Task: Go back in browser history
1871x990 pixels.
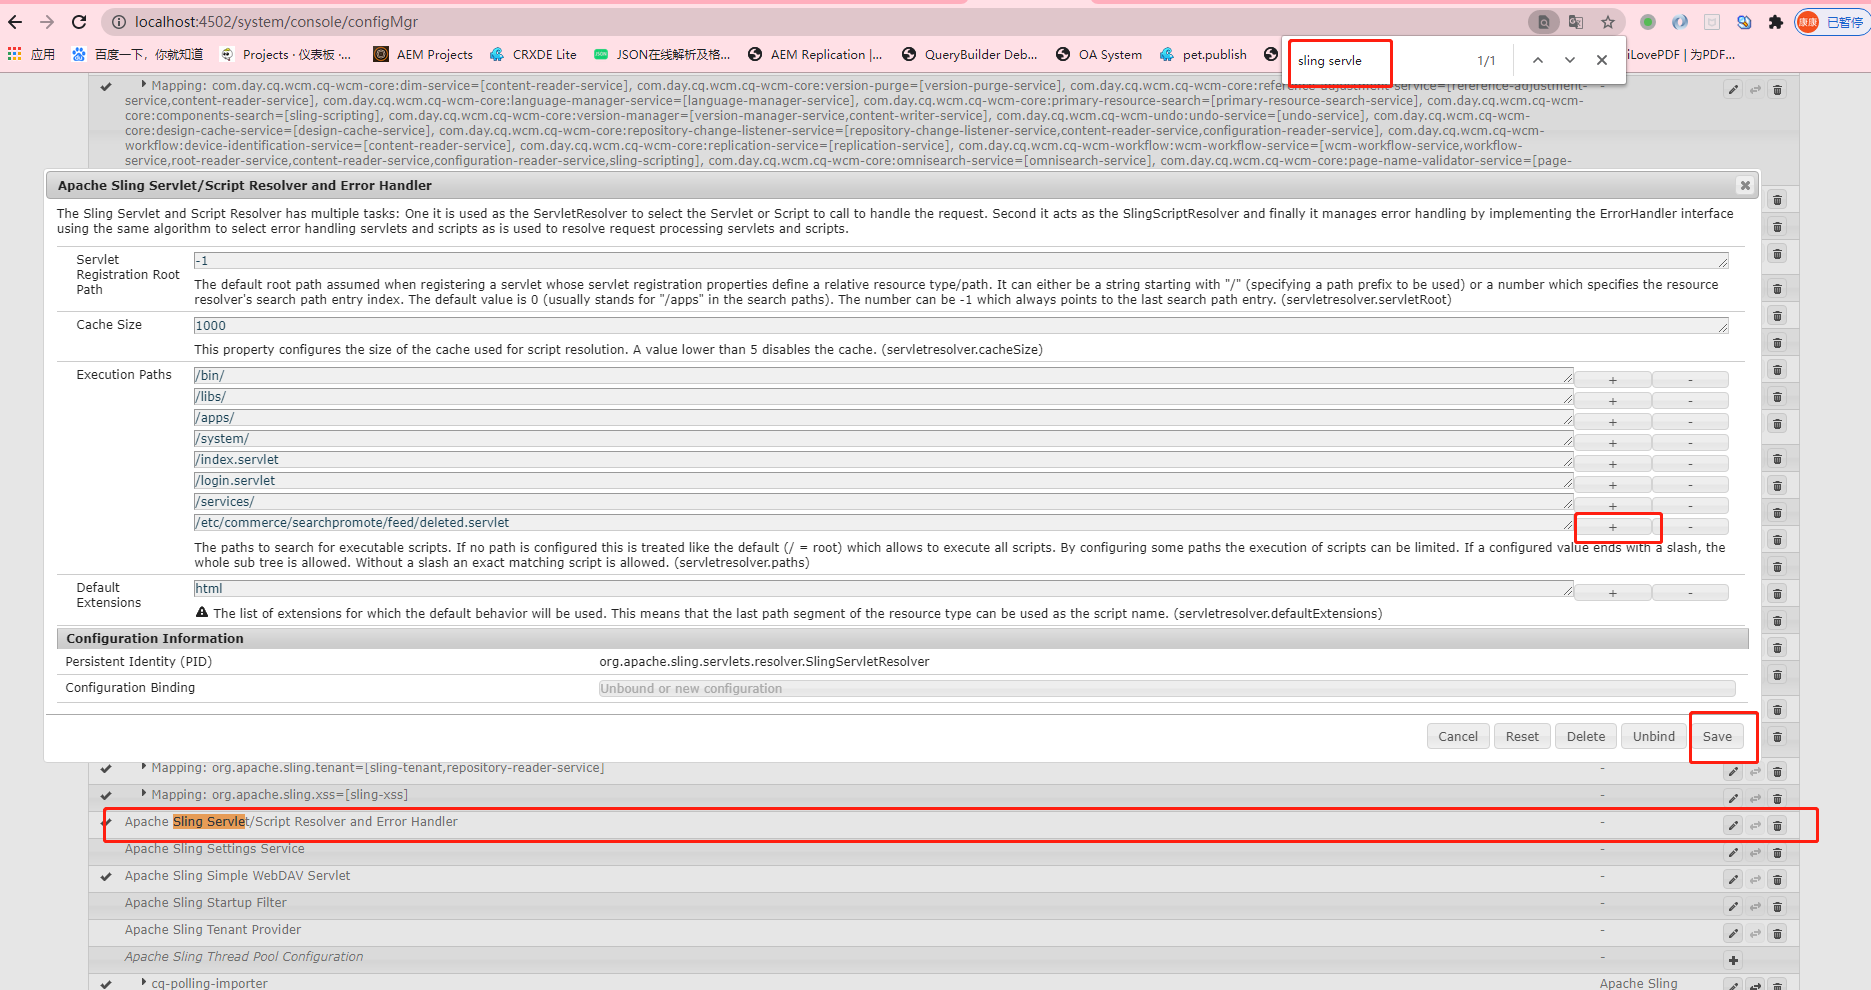Action: pyautogui.click(x=15, y=22)
